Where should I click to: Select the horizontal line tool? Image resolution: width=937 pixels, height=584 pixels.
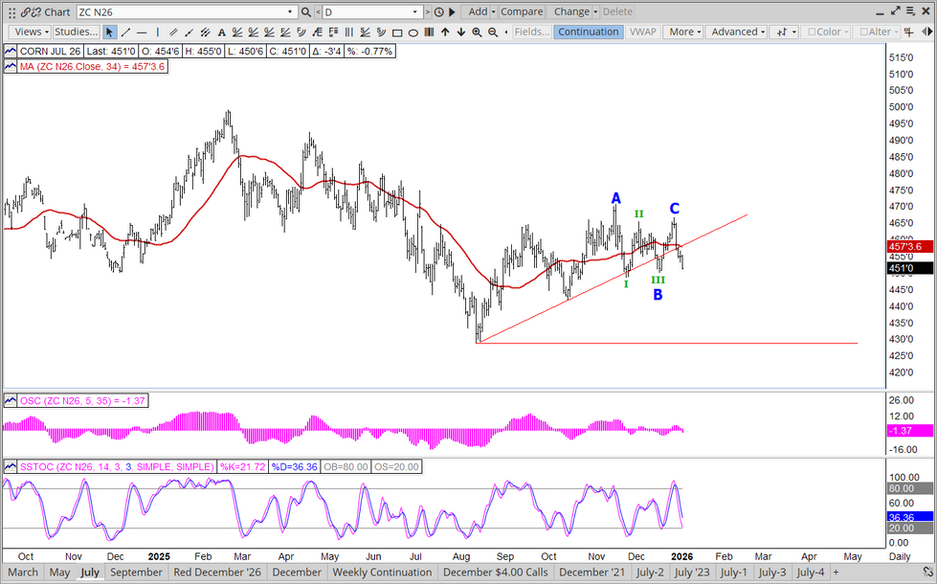pyautogui.click(x=142, y=32)
